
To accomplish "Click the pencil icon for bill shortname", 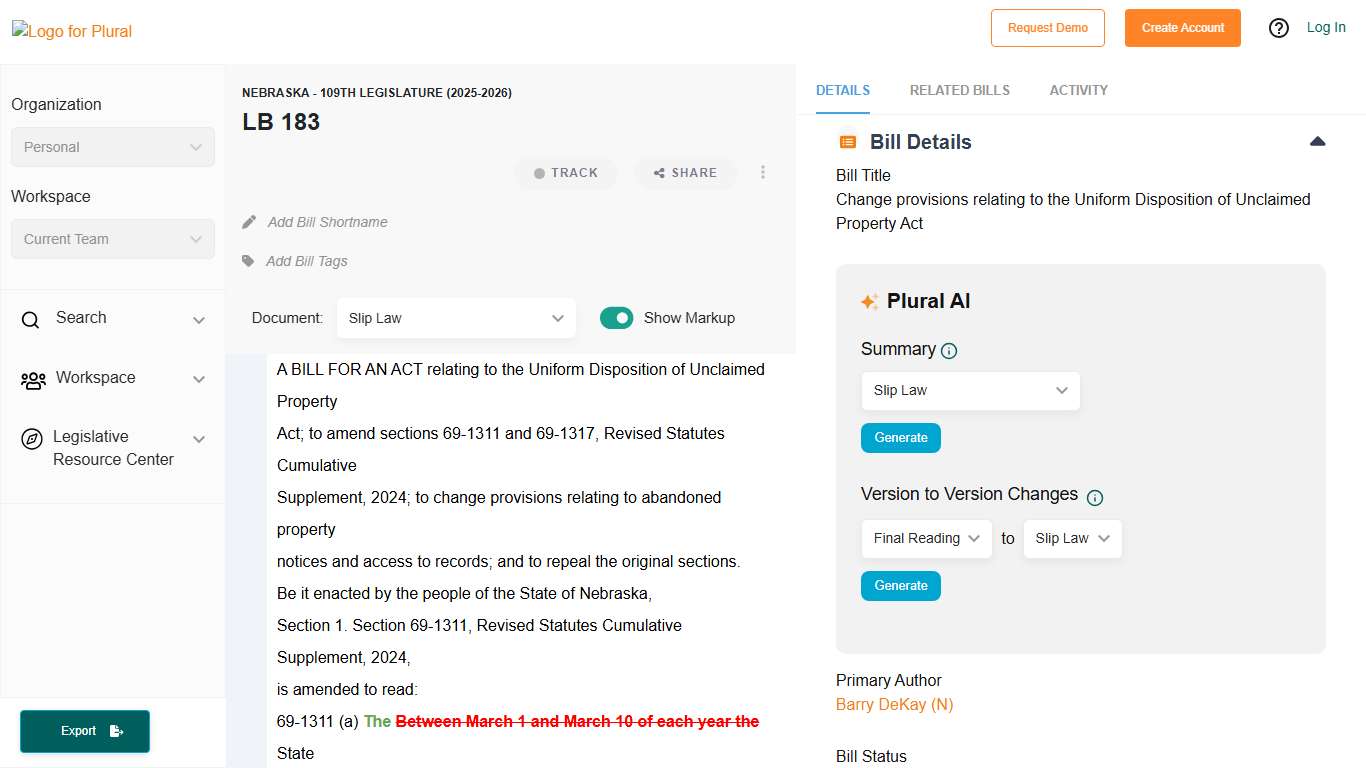I will click(x=249, y=222).
